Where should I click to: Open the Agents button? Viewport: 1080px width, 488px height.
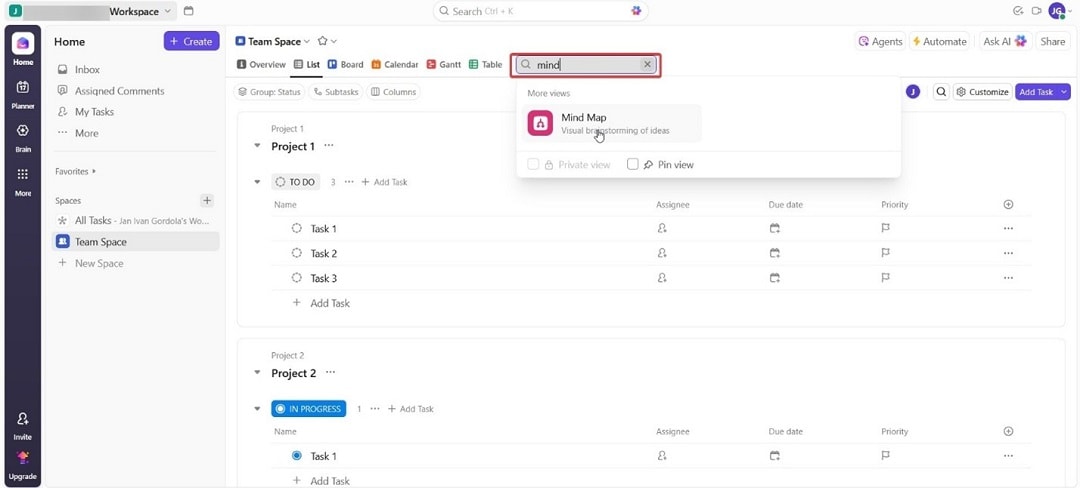click(x=880, y=41)
